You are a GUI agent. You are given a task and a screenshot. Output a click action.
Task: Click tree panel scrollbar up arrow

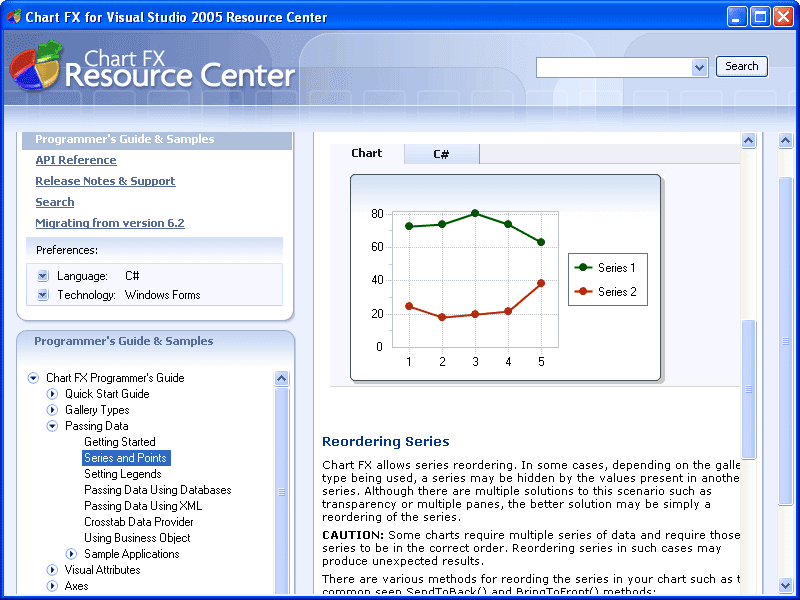(282, 378)
